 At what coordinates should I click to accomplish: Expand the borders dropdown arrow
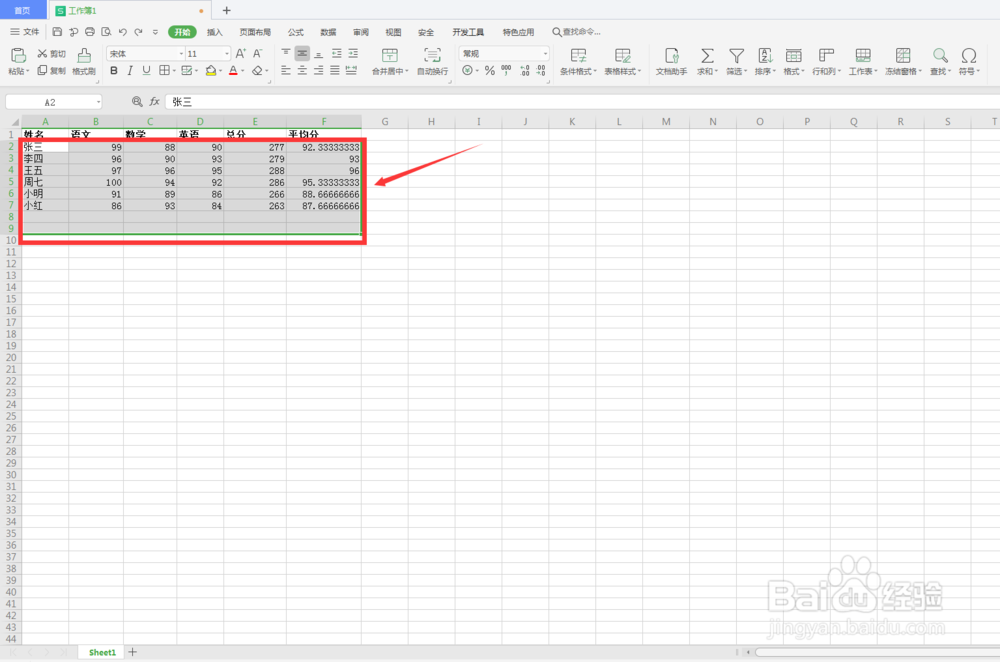coord(174,71)
